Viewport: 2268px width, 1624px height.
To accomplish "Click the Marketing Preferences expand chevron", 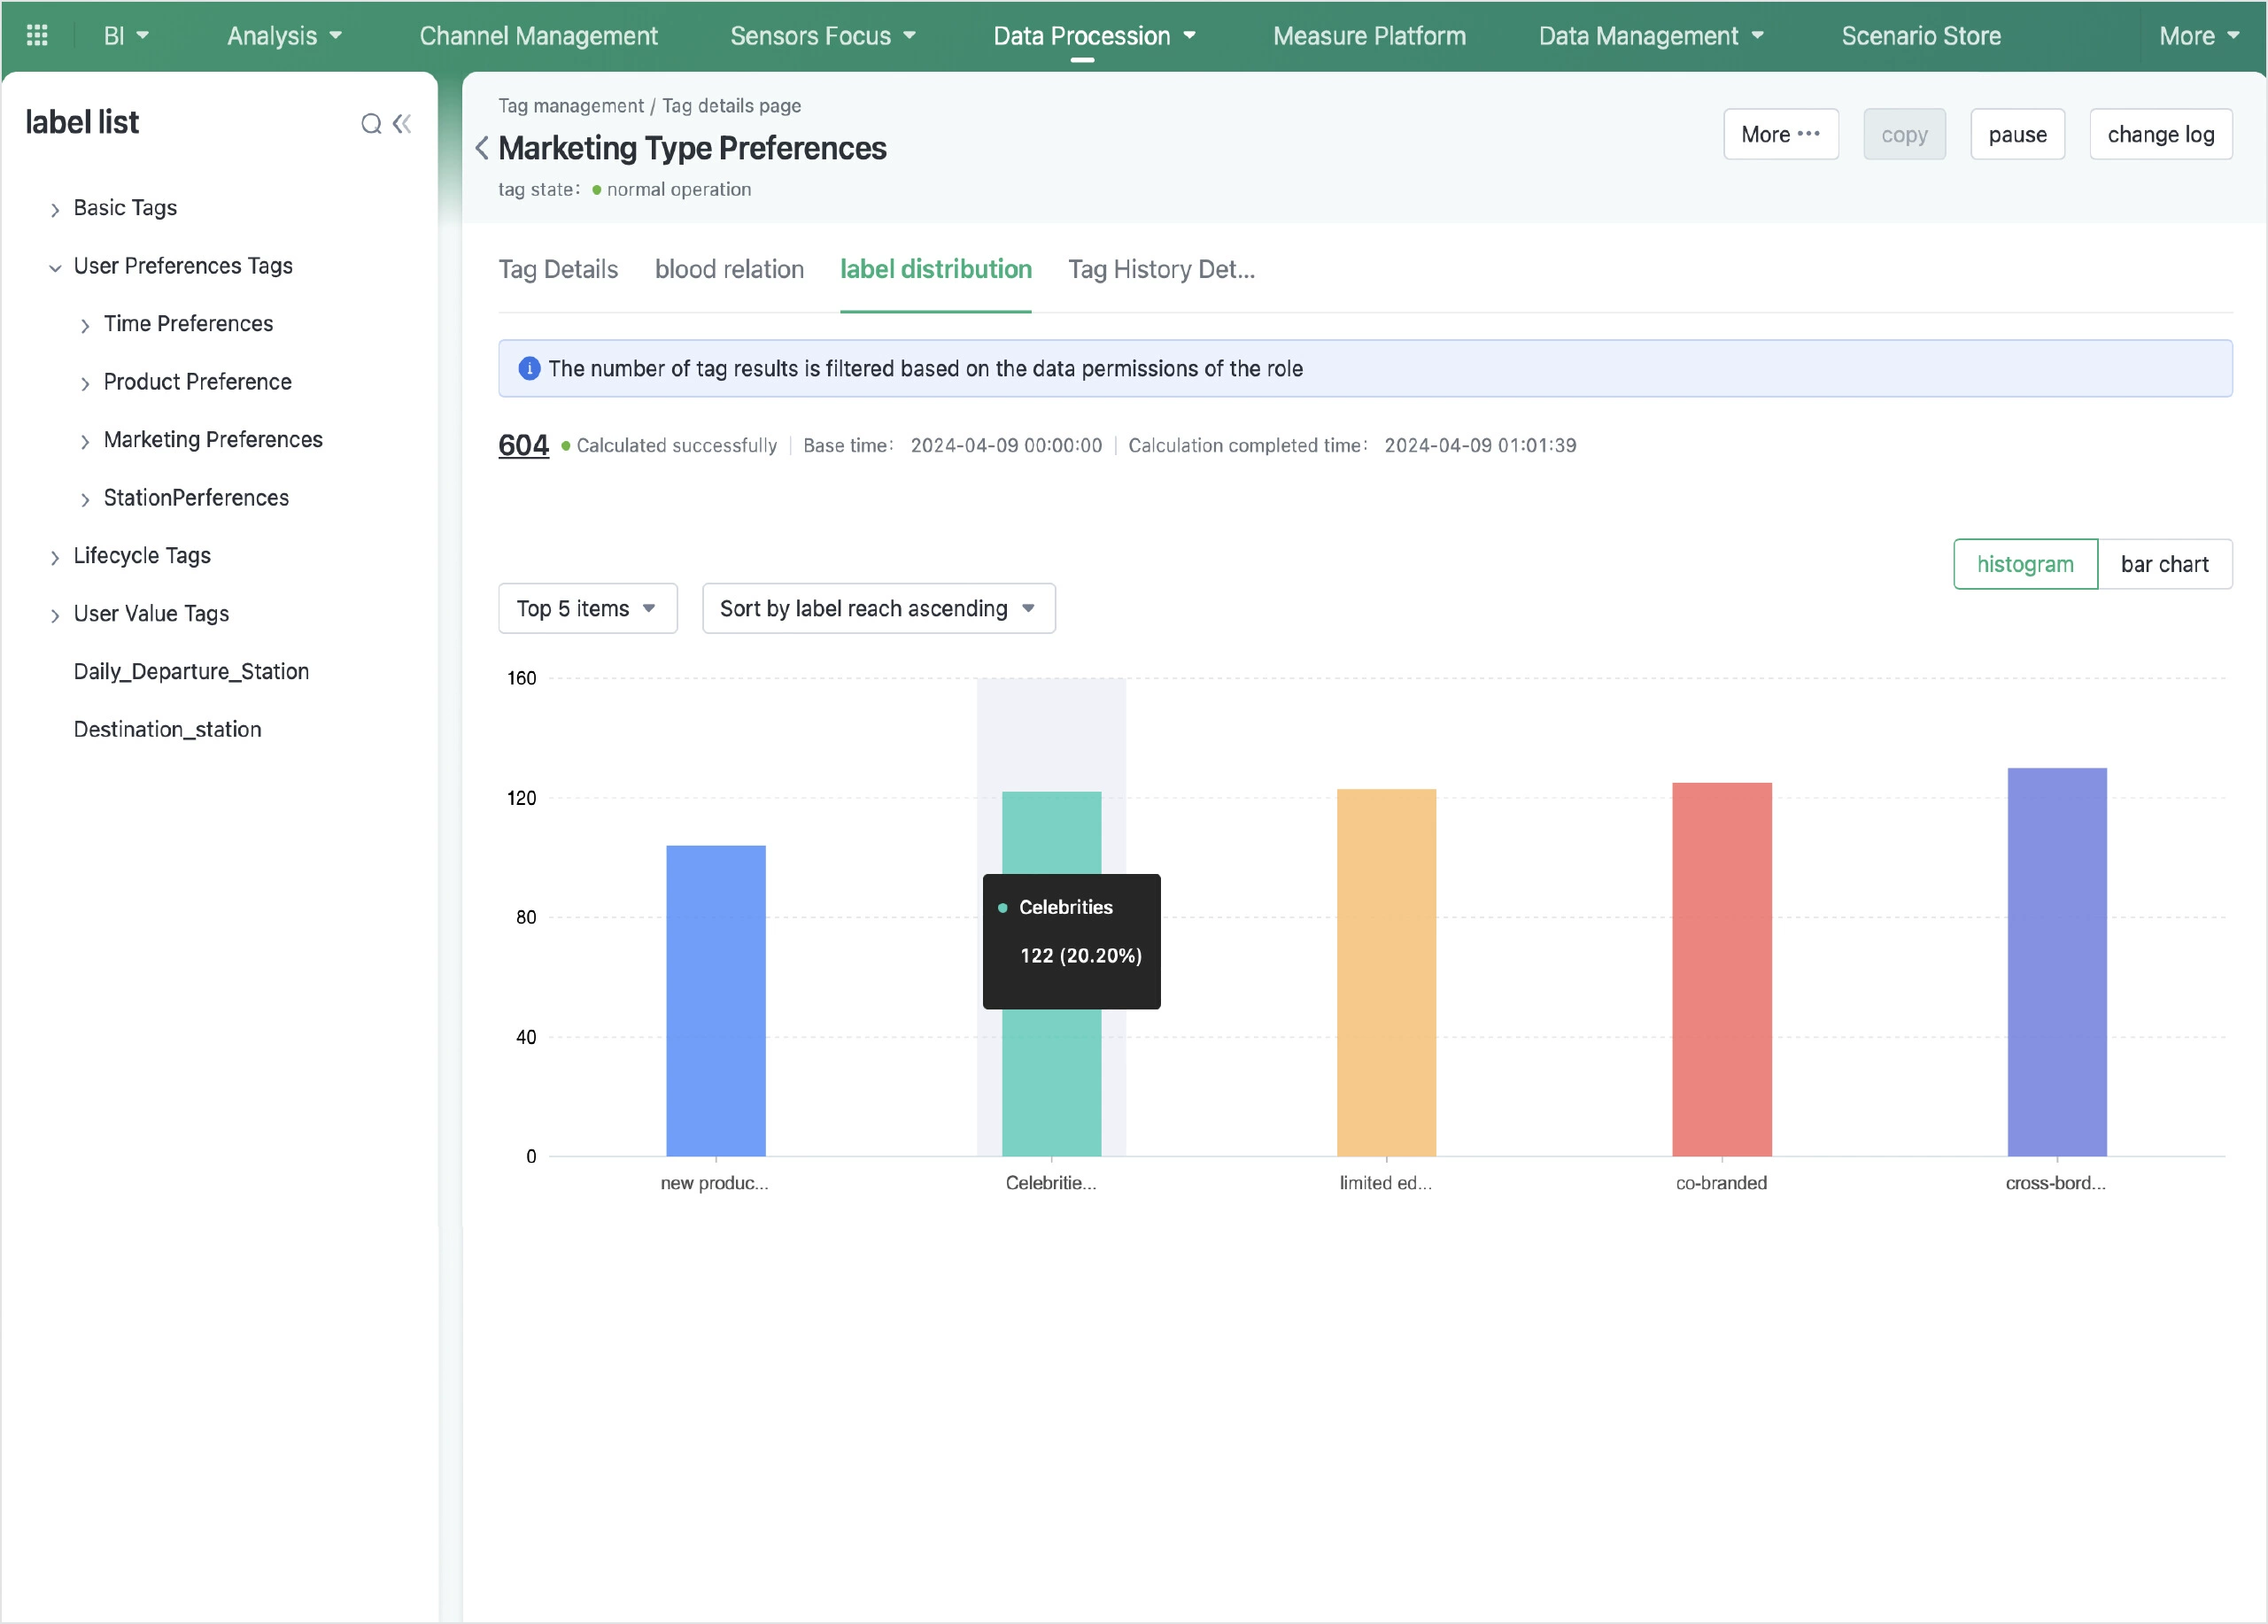I will 85,441.
